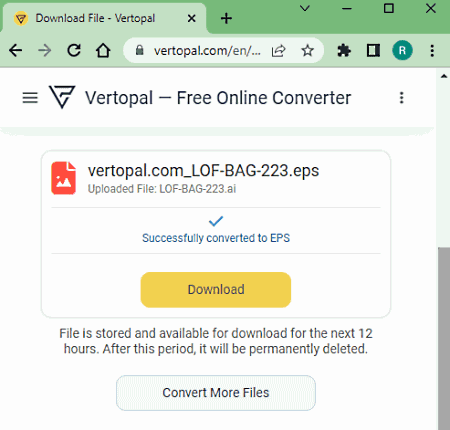This screenshot has height=430, width=450.
Task: Bookmark this page with the star icon
Action: coord(307,51)
